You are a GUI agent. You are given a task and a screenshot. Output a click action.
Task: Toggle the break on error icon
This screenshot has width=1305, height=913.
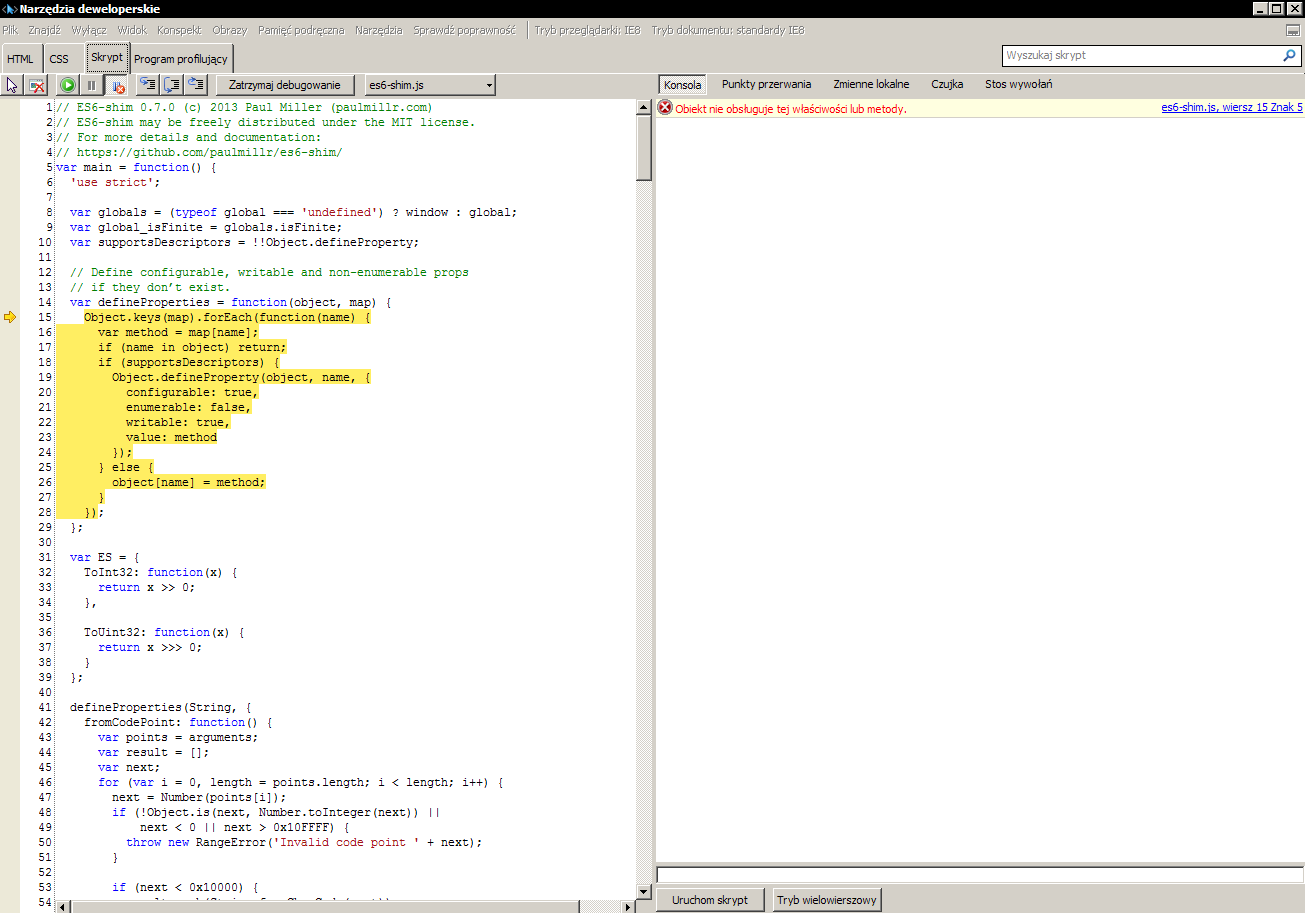(116, 86)
